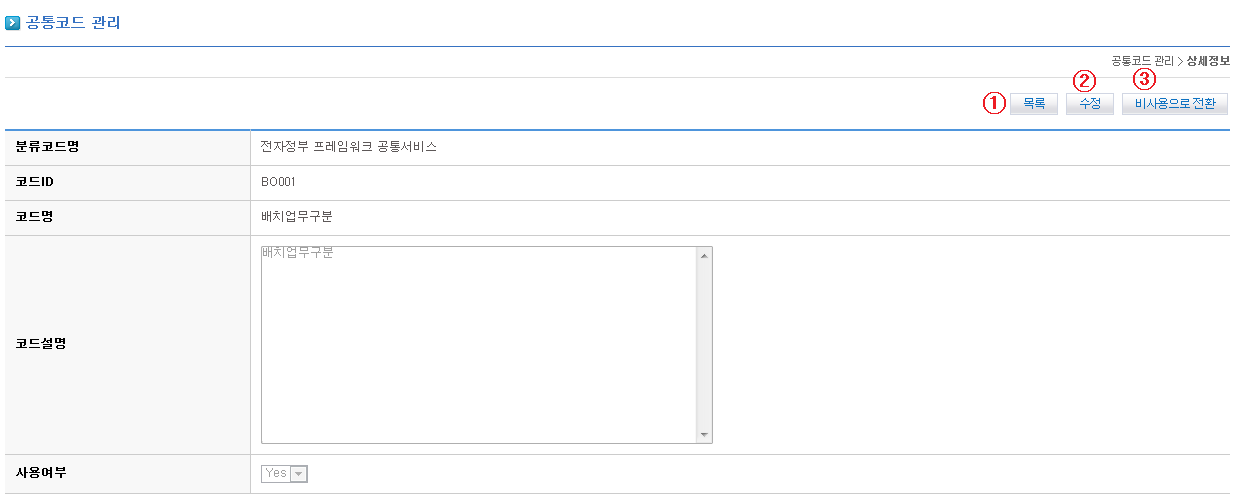Click the 전자정부 프레임워크 공통서비스 value
The width and height of the screenshot is (1236, 498).
[348, 147]
